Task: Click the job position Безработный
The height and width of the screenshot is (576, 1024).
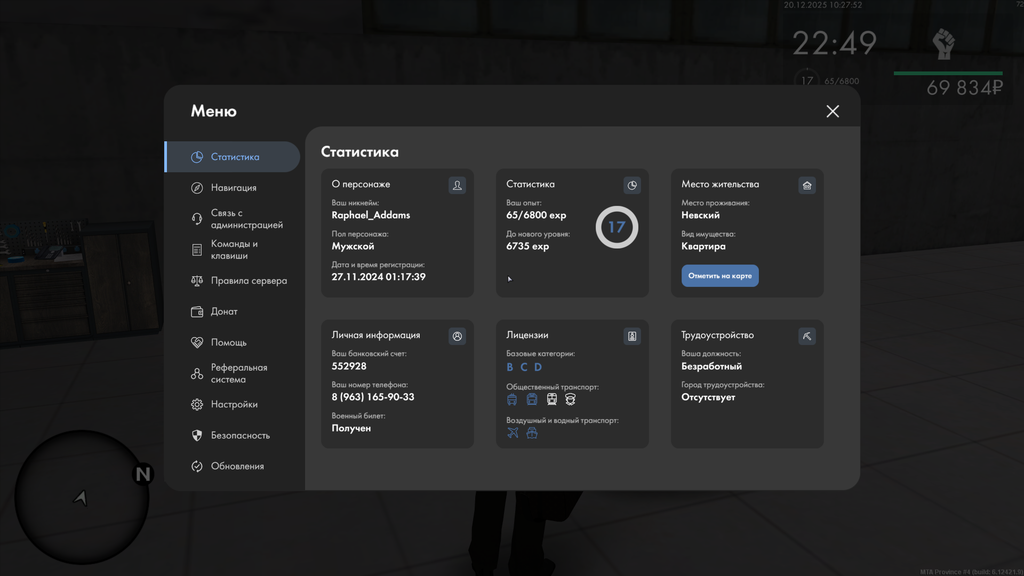Action: click(x=711, y=366)
